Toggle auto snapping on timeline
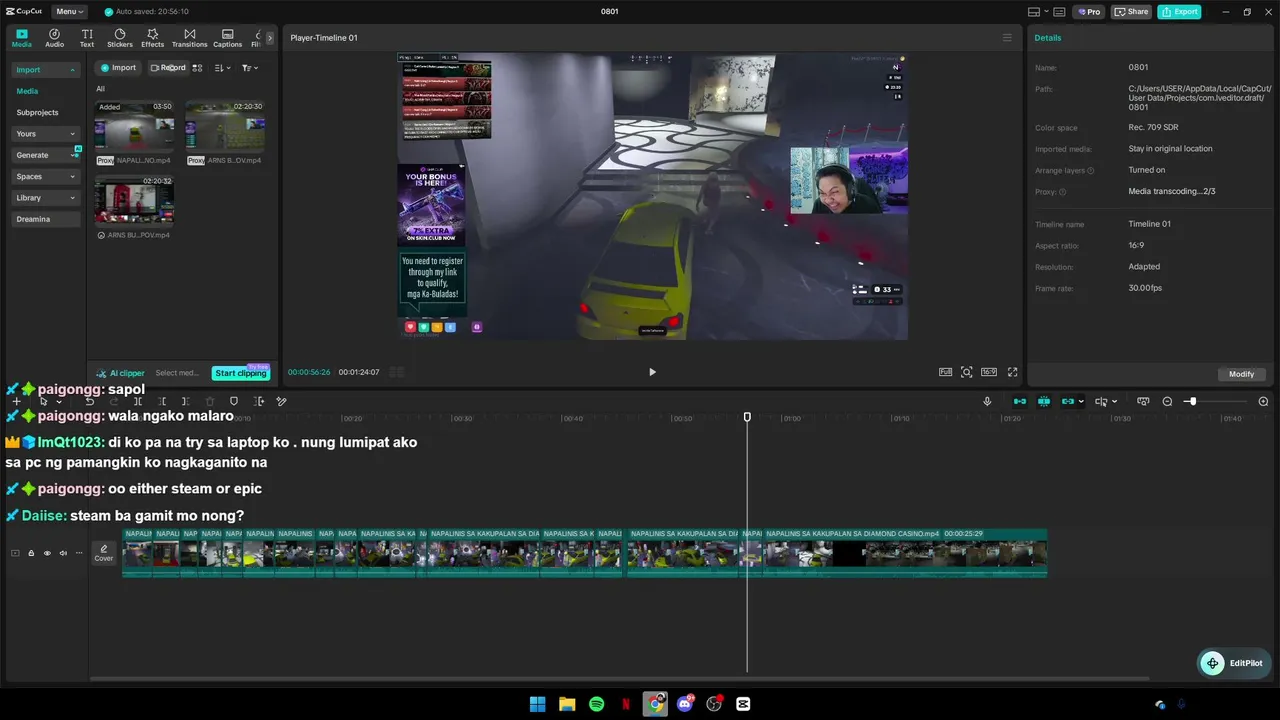1280x720 pixels. (1044, 401)
